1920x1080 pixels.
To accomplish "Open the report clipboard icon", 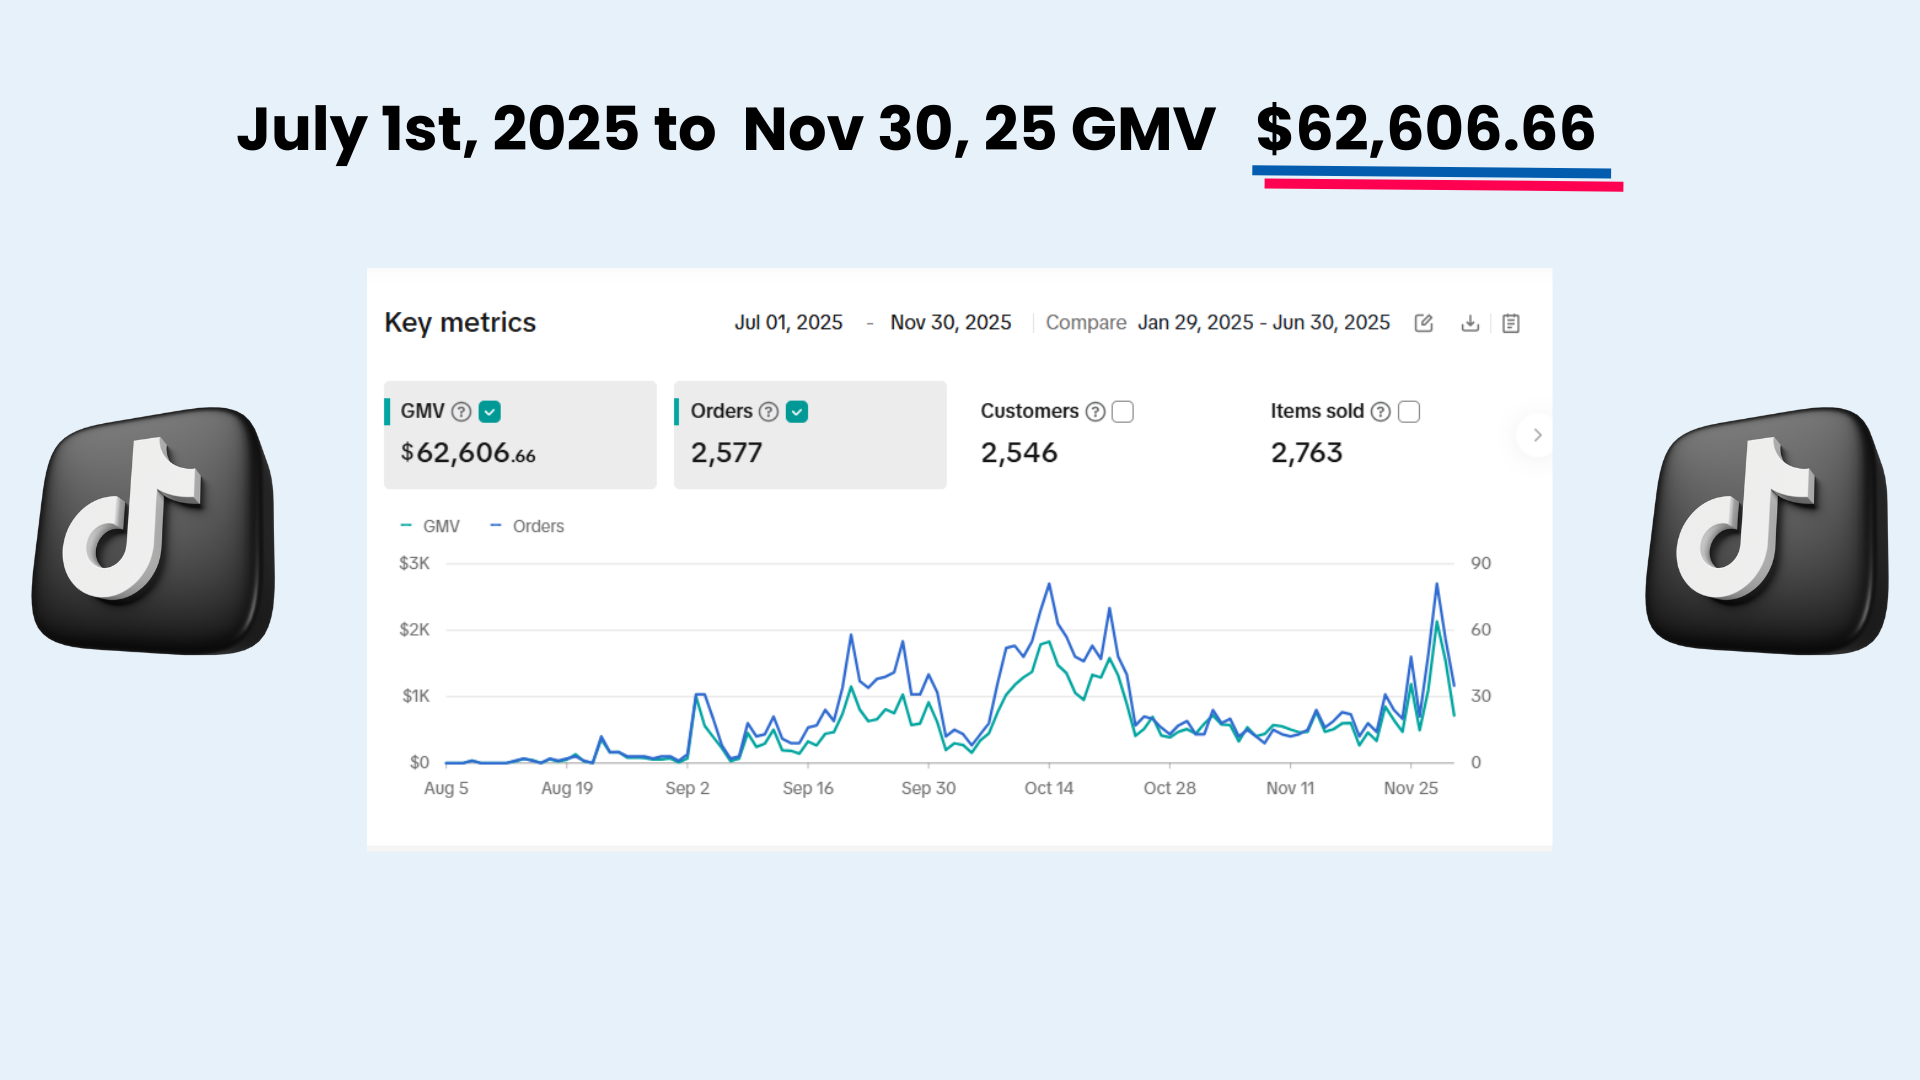I will pos(1510,323).
